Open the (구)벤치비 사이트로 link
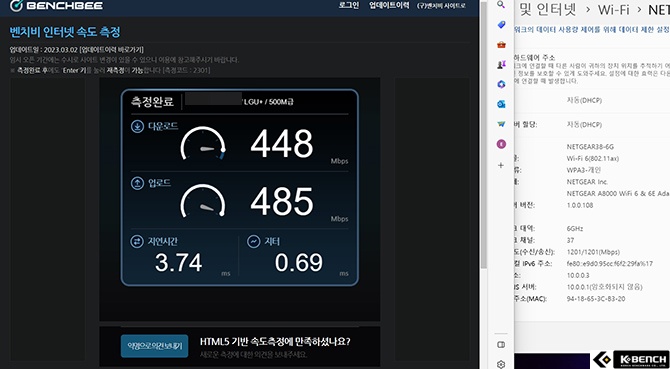This screenshot has width=670, height=369. point(441,6)
